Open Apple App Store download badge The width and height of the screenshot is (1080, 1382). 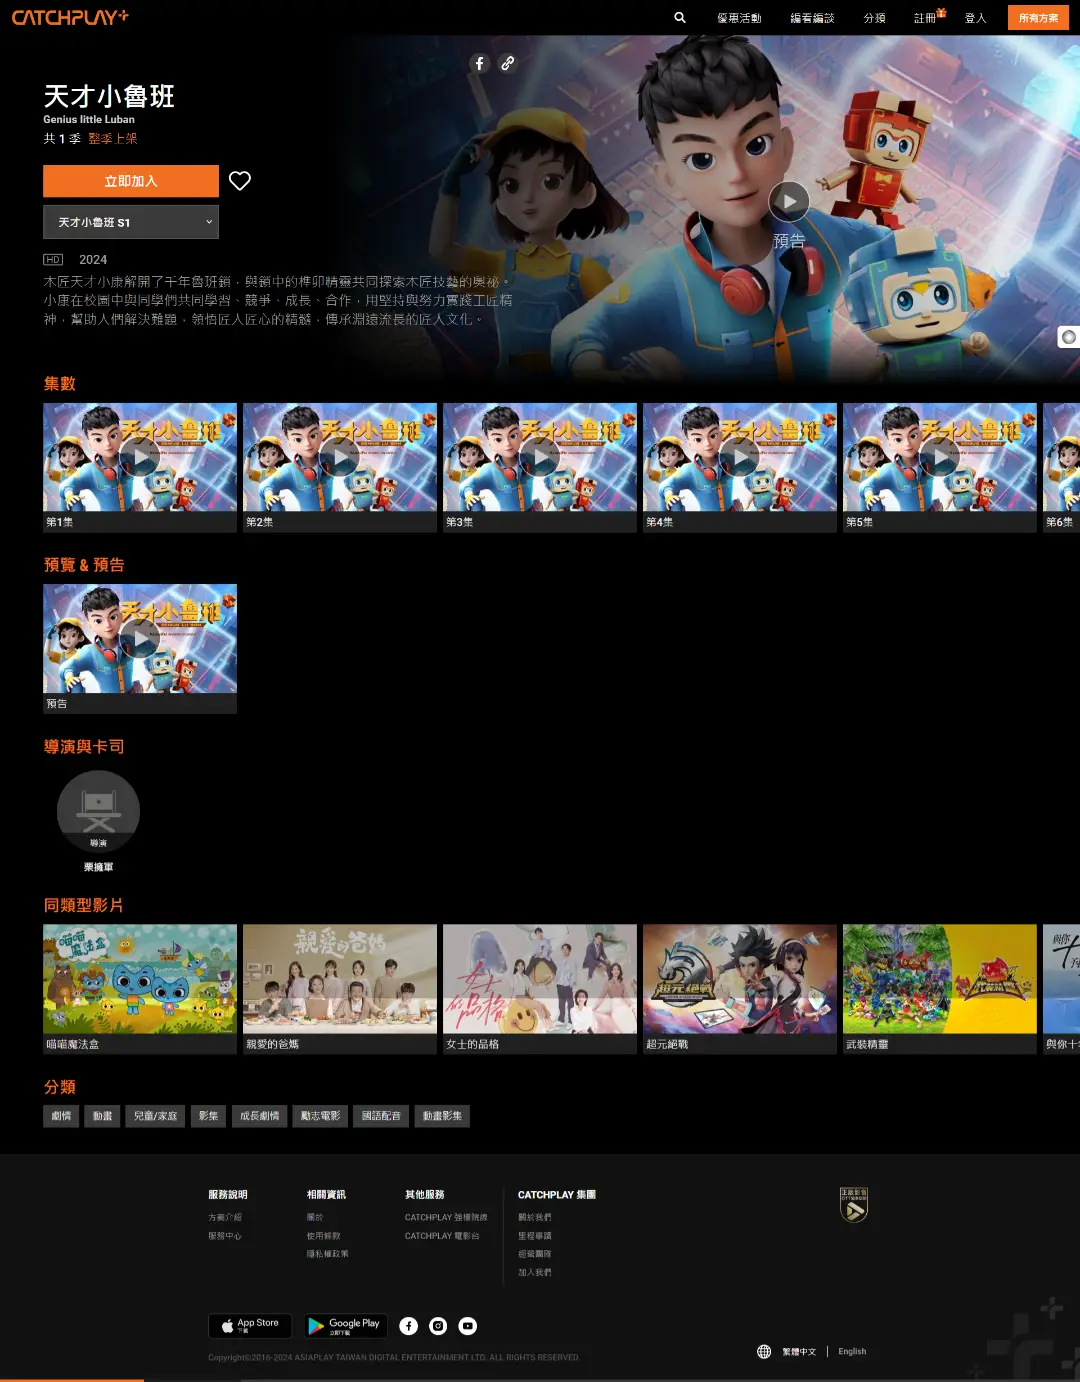[x=250, y=1326]
